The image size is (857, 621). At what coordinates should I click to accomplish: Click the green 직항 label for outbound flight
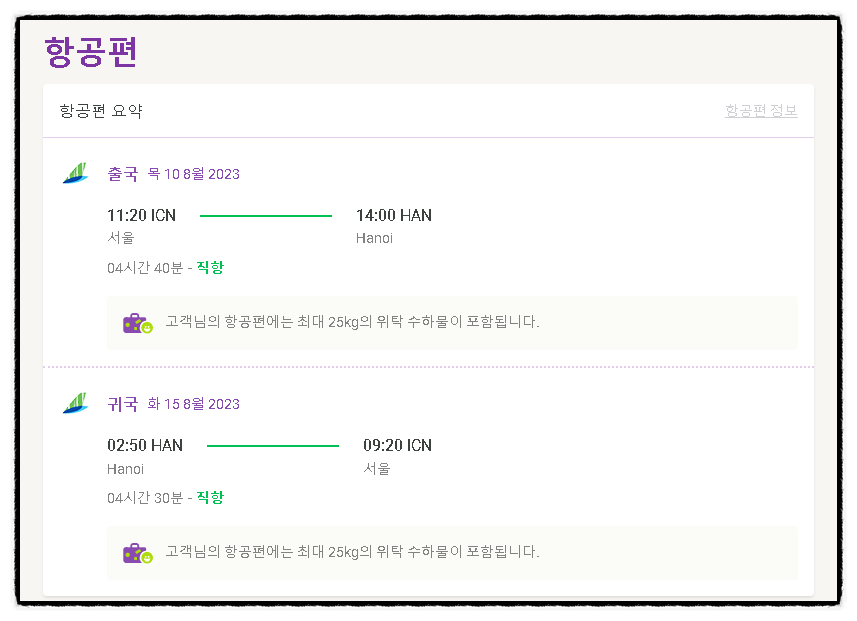[210, 267]
